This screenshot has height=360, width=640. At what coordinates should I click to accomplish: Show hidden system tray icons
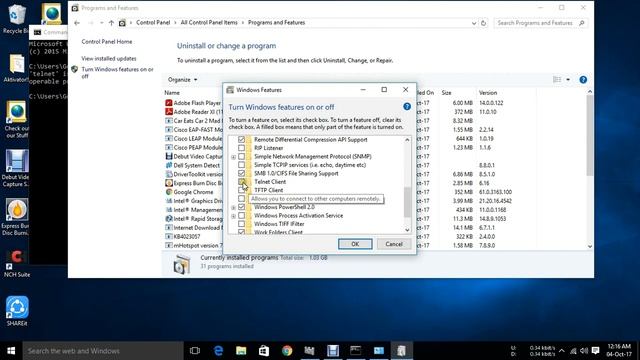coord(562,351)
